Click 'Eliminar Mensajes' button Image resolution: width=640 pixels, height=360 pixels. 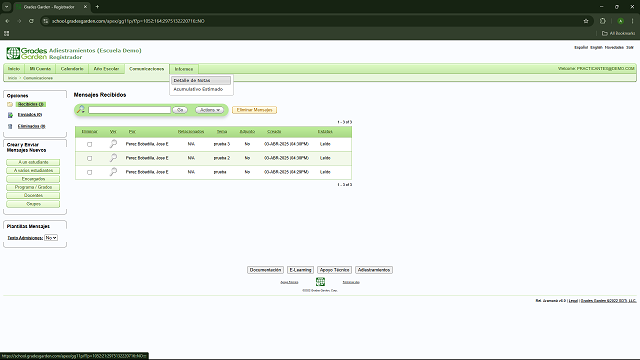[254, 110]
